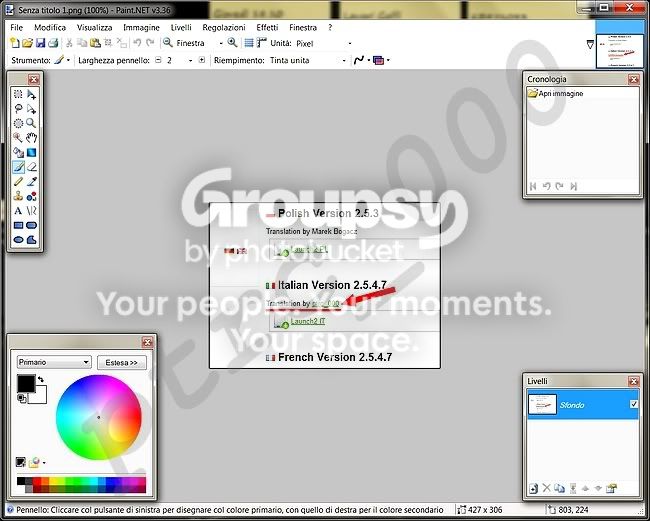Open layer properties in Livelli panel
This screenshot has width=650, height=521.
(x=611, y=489)
